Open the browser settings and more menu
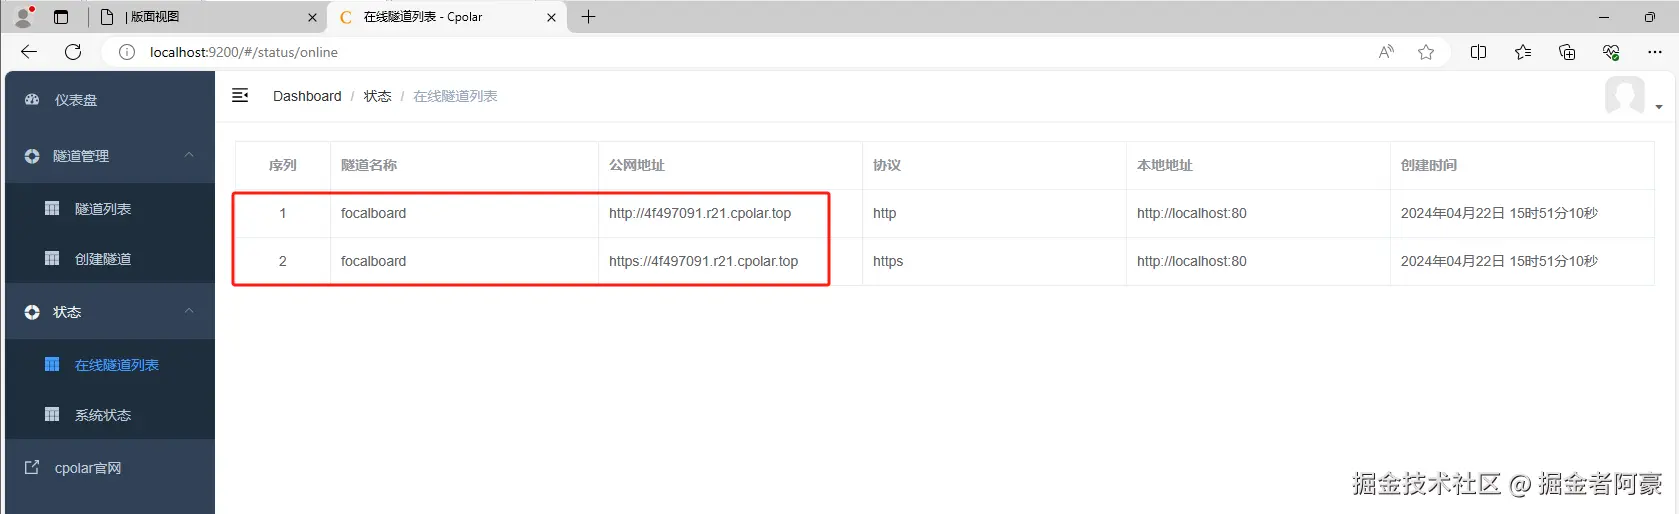The image size is (1679, 514). [x=1655, y=52]
